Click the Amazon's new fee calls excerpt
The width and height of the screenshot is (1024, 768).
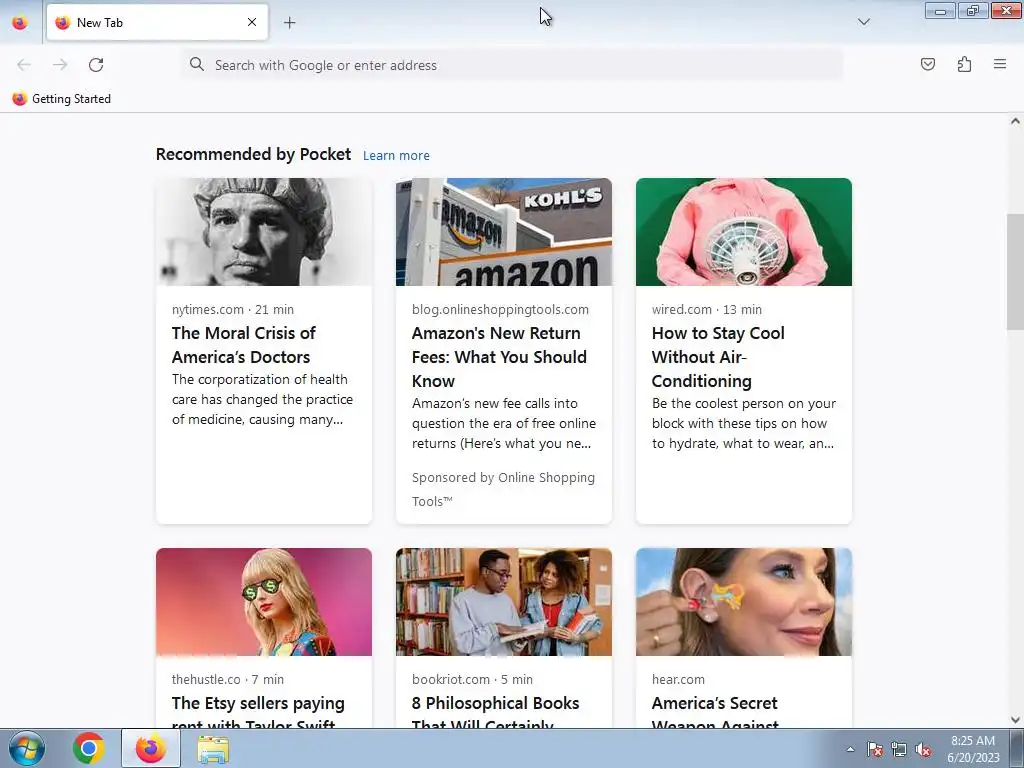tap(504, 423)
